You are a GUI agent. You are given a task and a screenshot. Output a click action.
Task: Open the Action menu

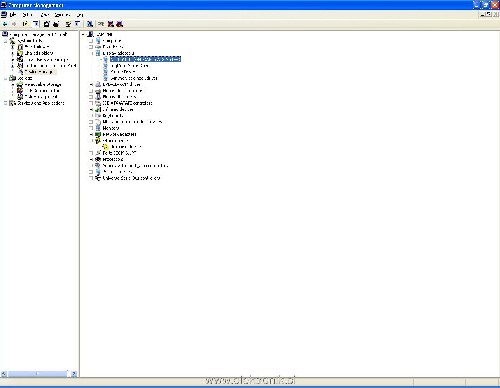[x=27, y=15]
